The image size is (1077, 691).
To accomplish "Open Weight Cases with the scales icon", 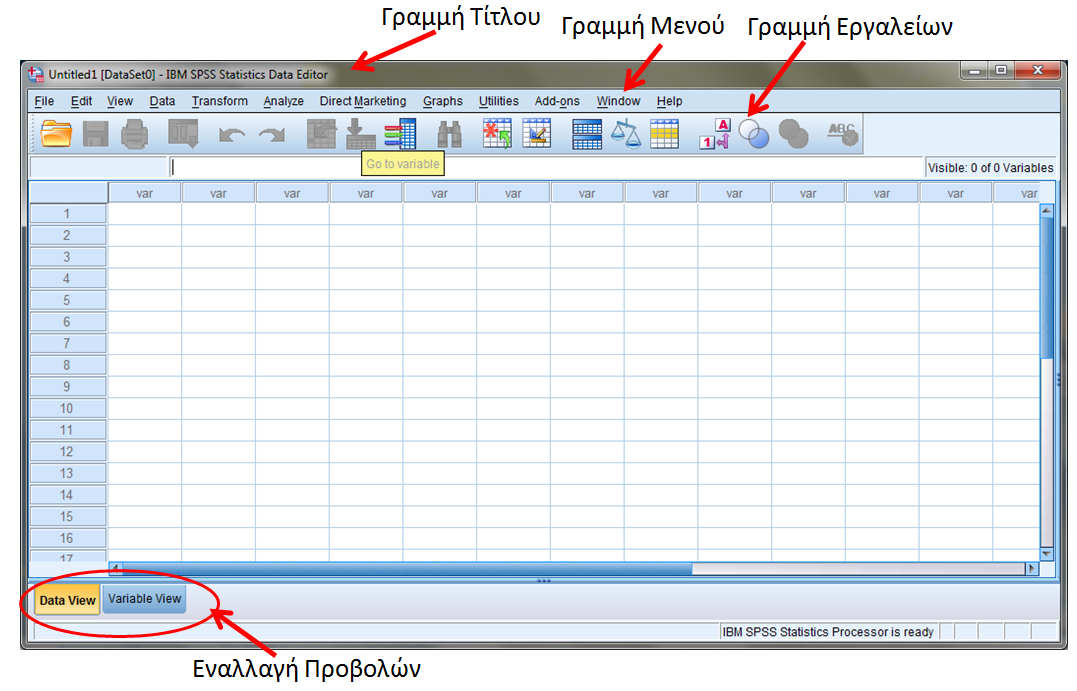I will (x=626, y=133).
